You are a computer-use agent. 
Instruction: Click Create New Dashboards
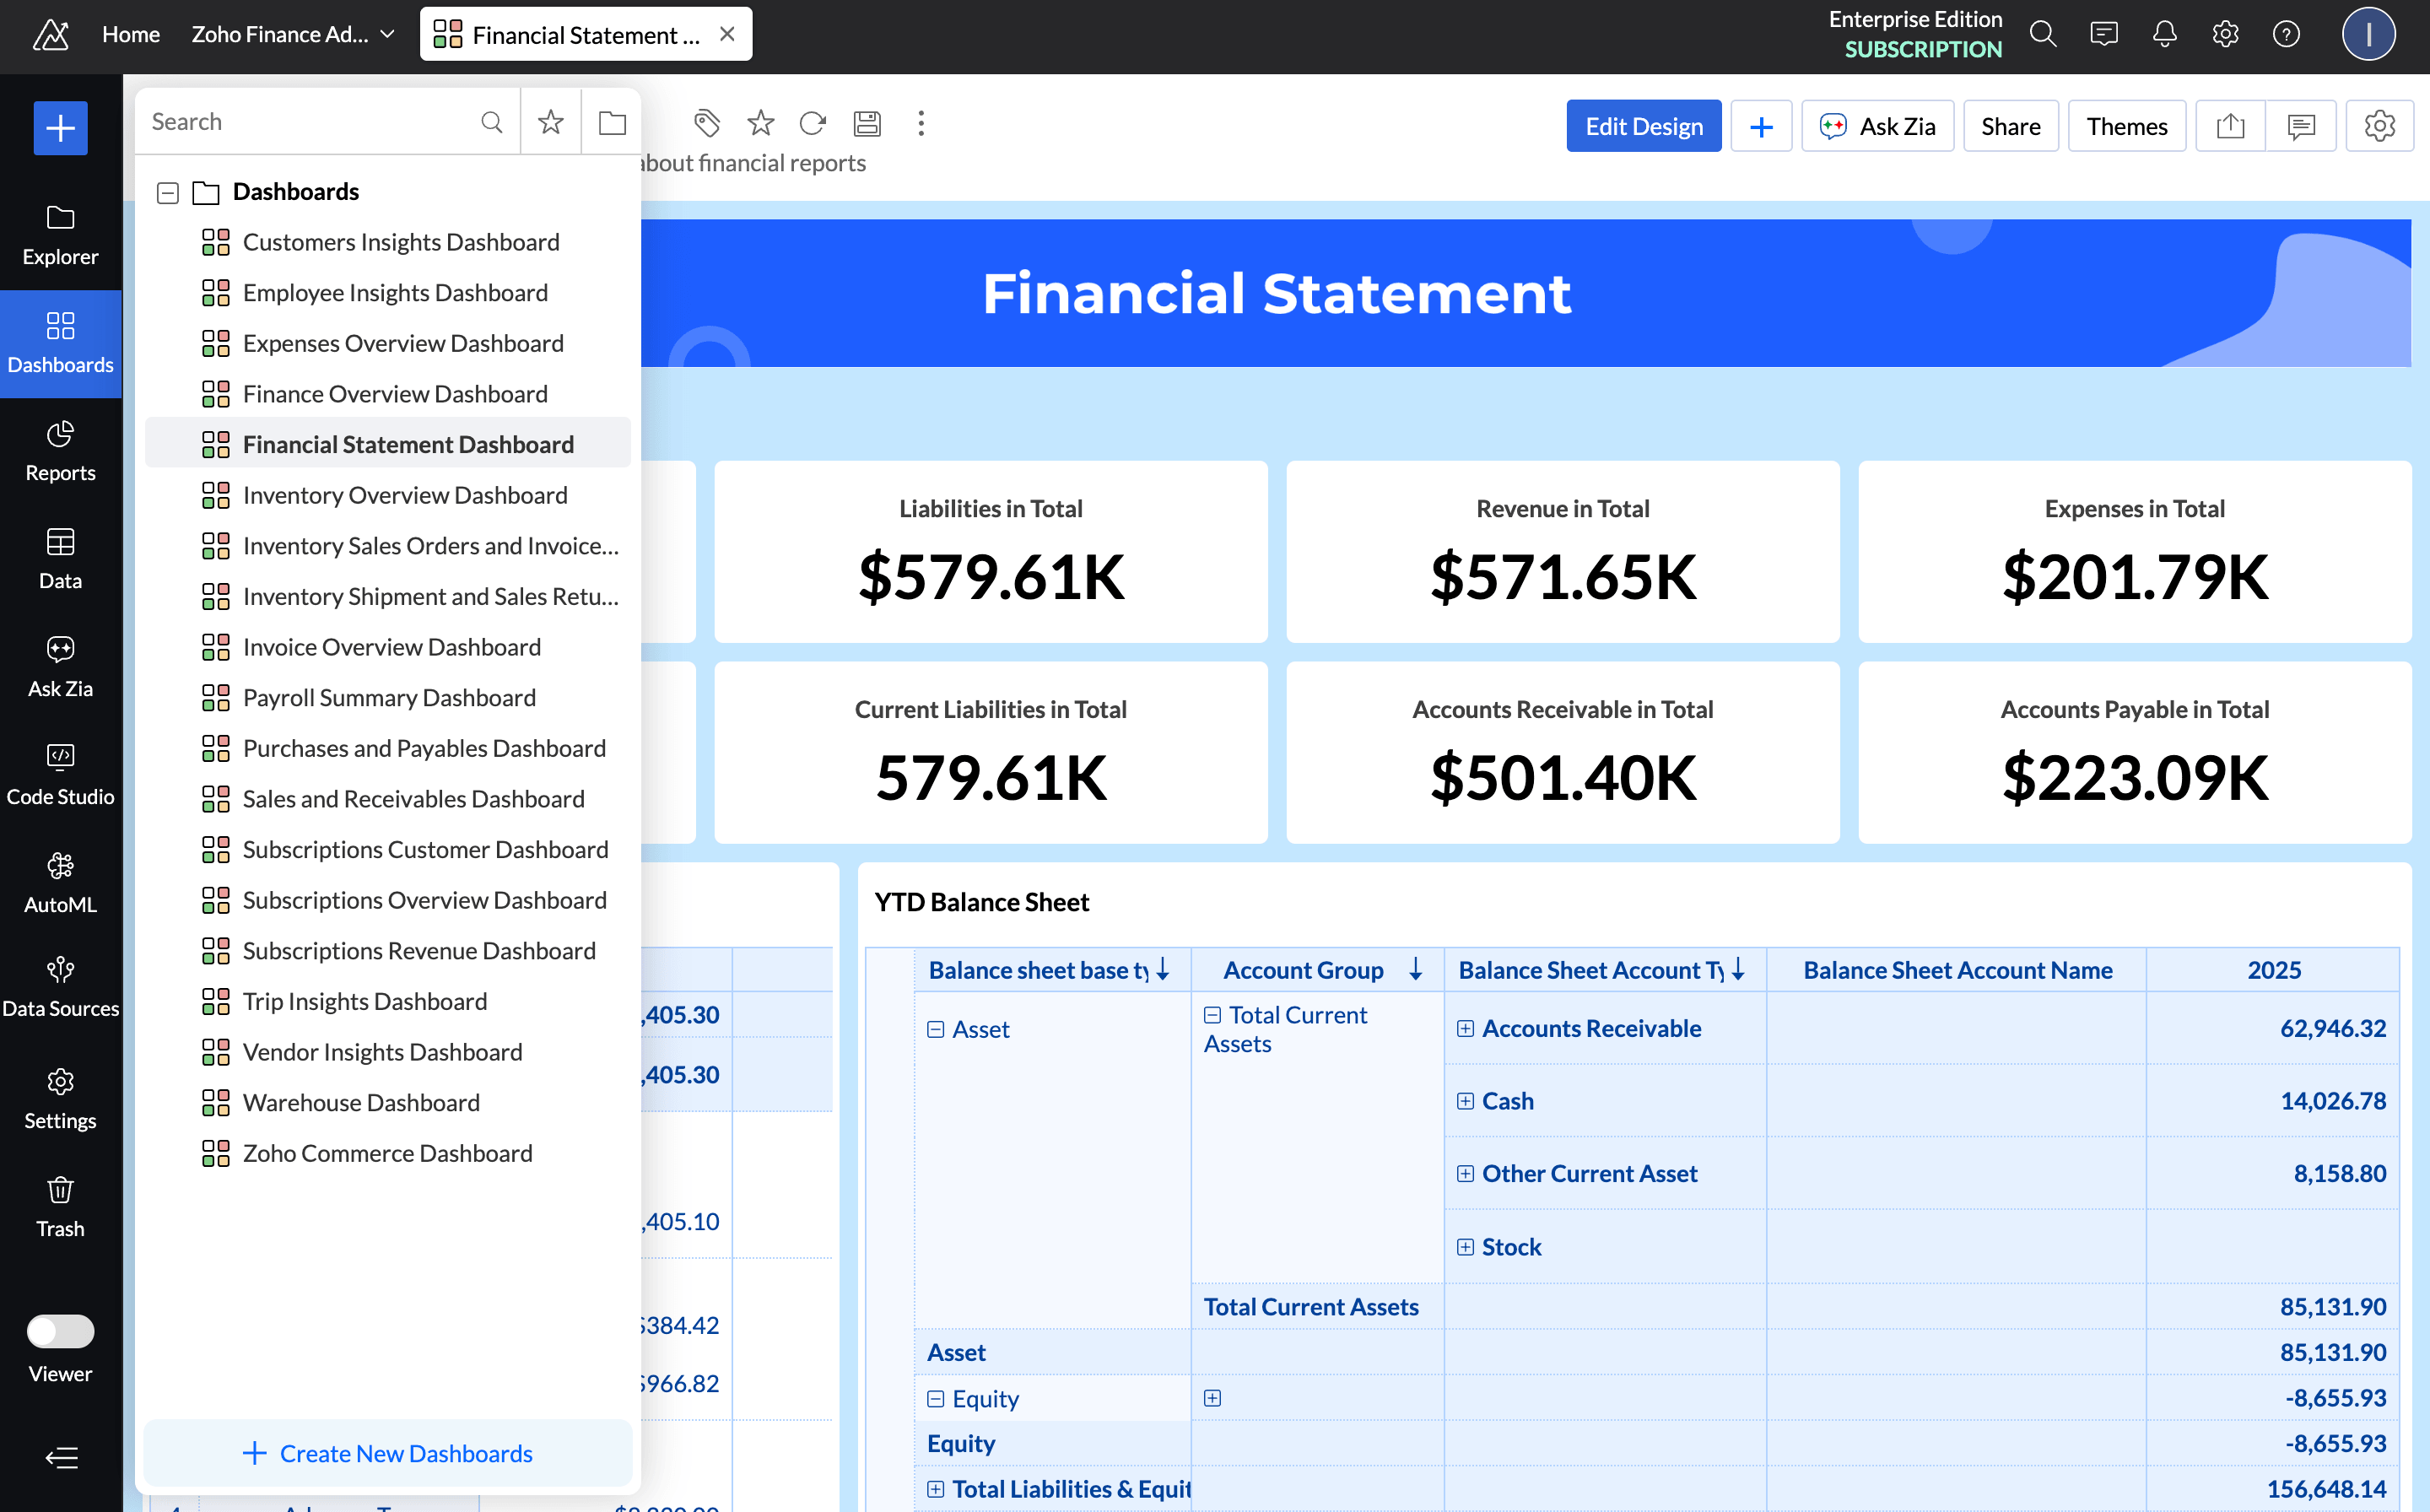(x=388, y=1453)
